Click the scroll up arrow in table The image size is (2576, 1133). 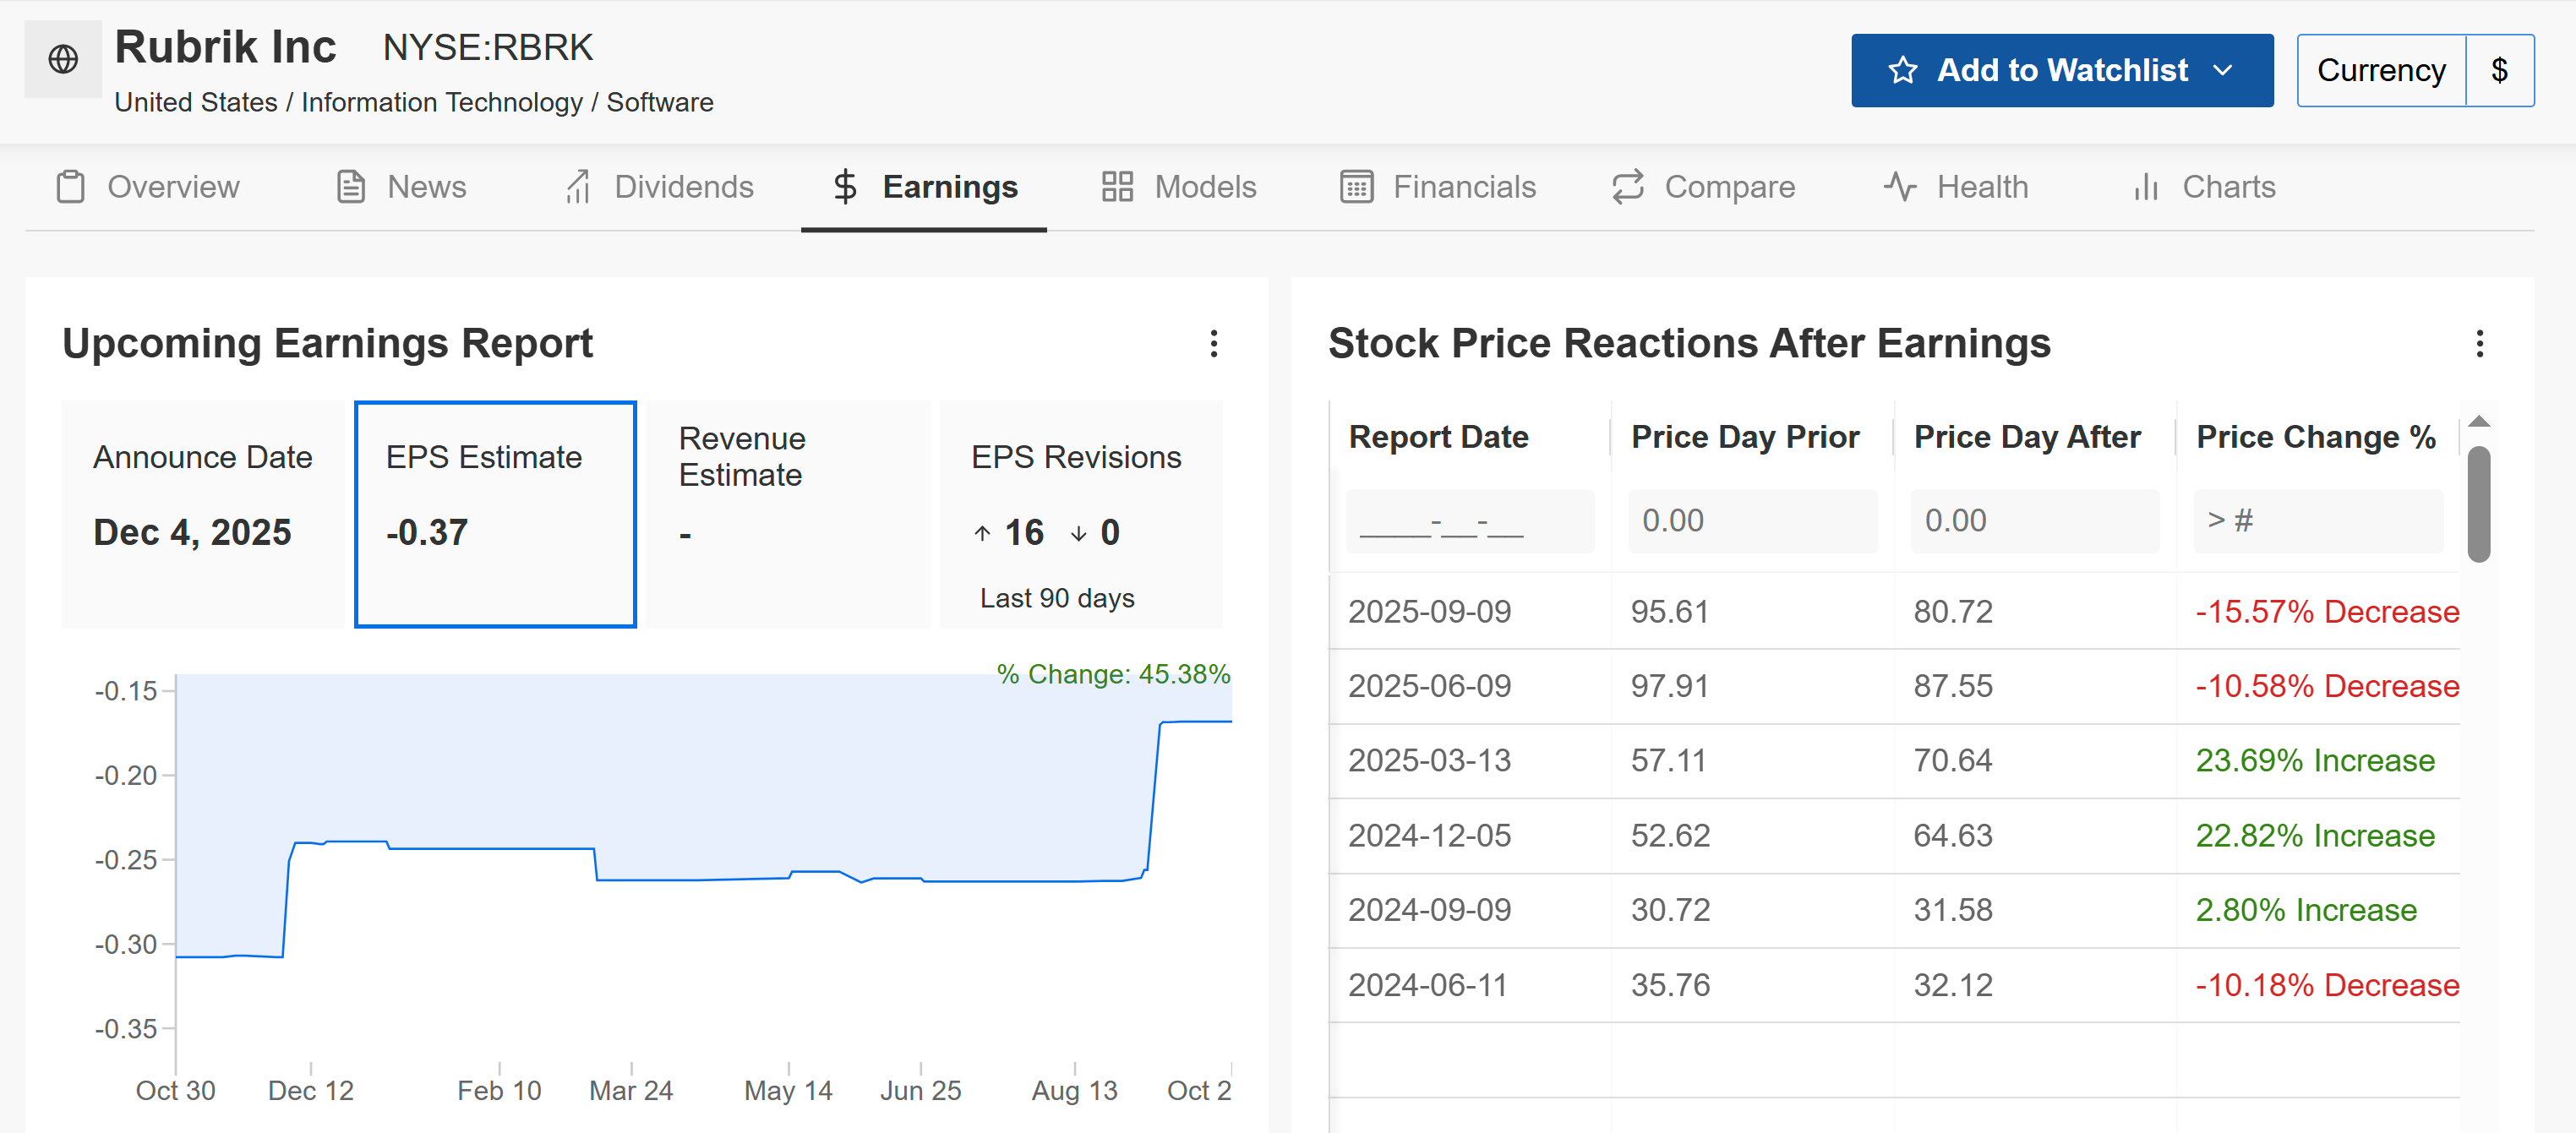pyautogui.click(x=2478, y=422)
